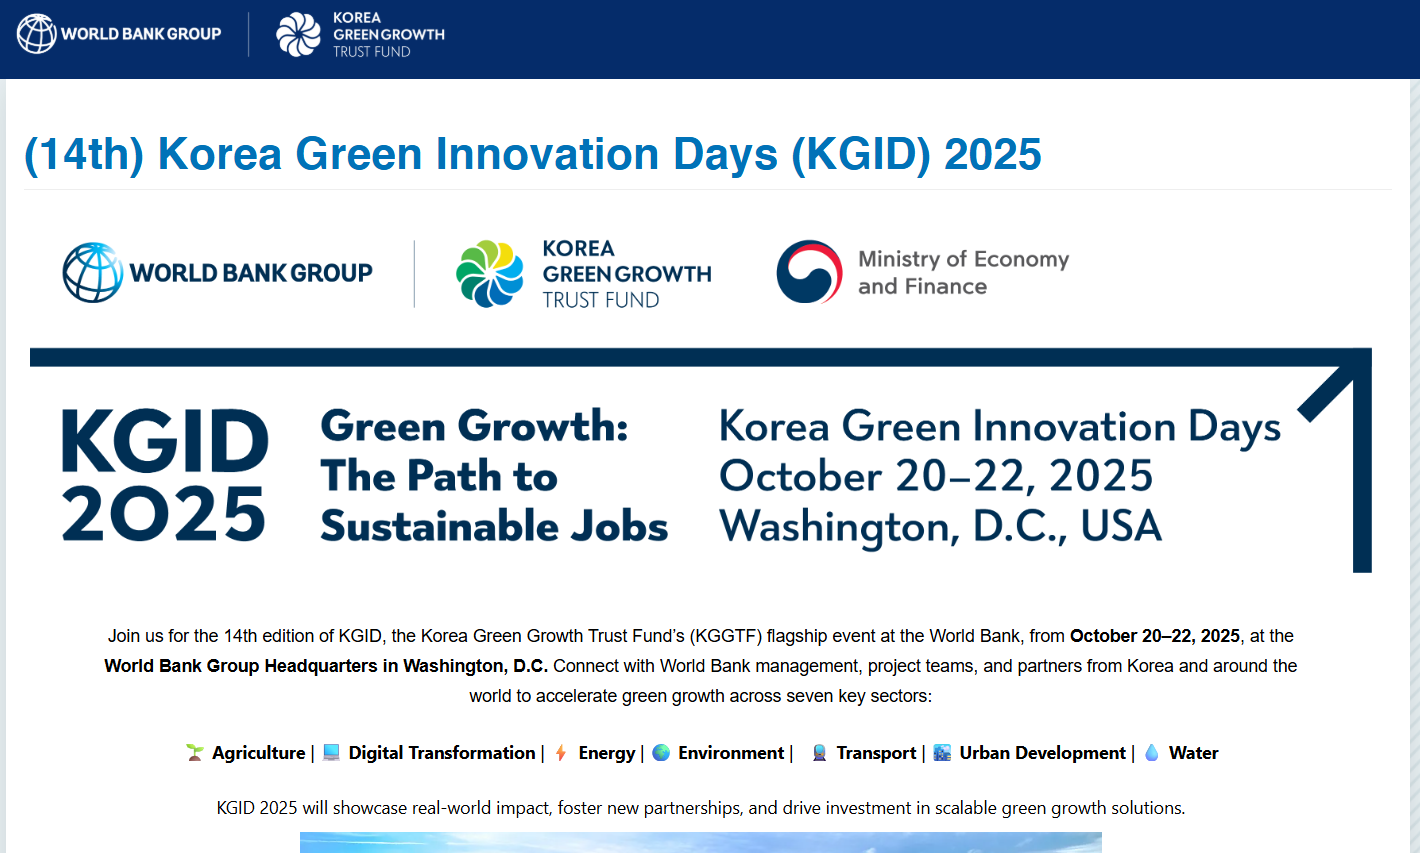Click the World Bank Group logo in header
Screen dimensions: 1420x853
click(119, 34)
